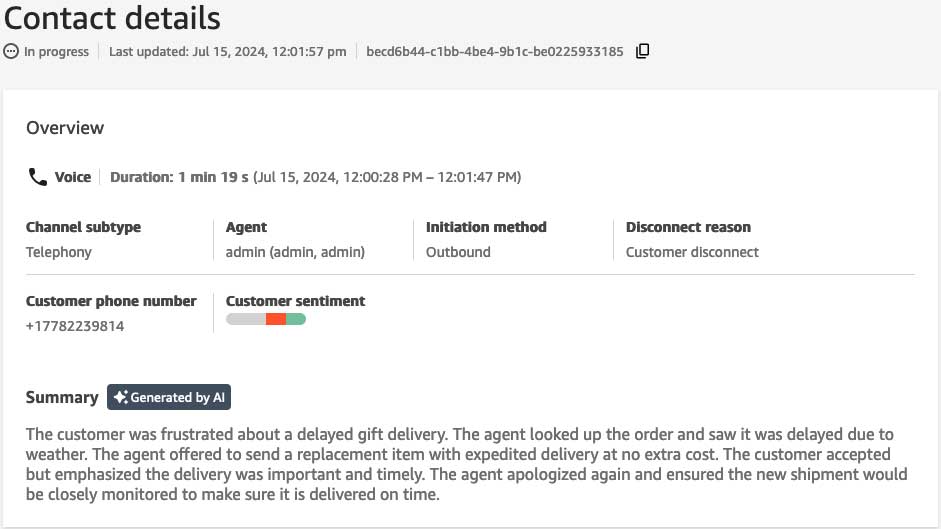Copy the contact ID with the copy icon

point(643,51)
